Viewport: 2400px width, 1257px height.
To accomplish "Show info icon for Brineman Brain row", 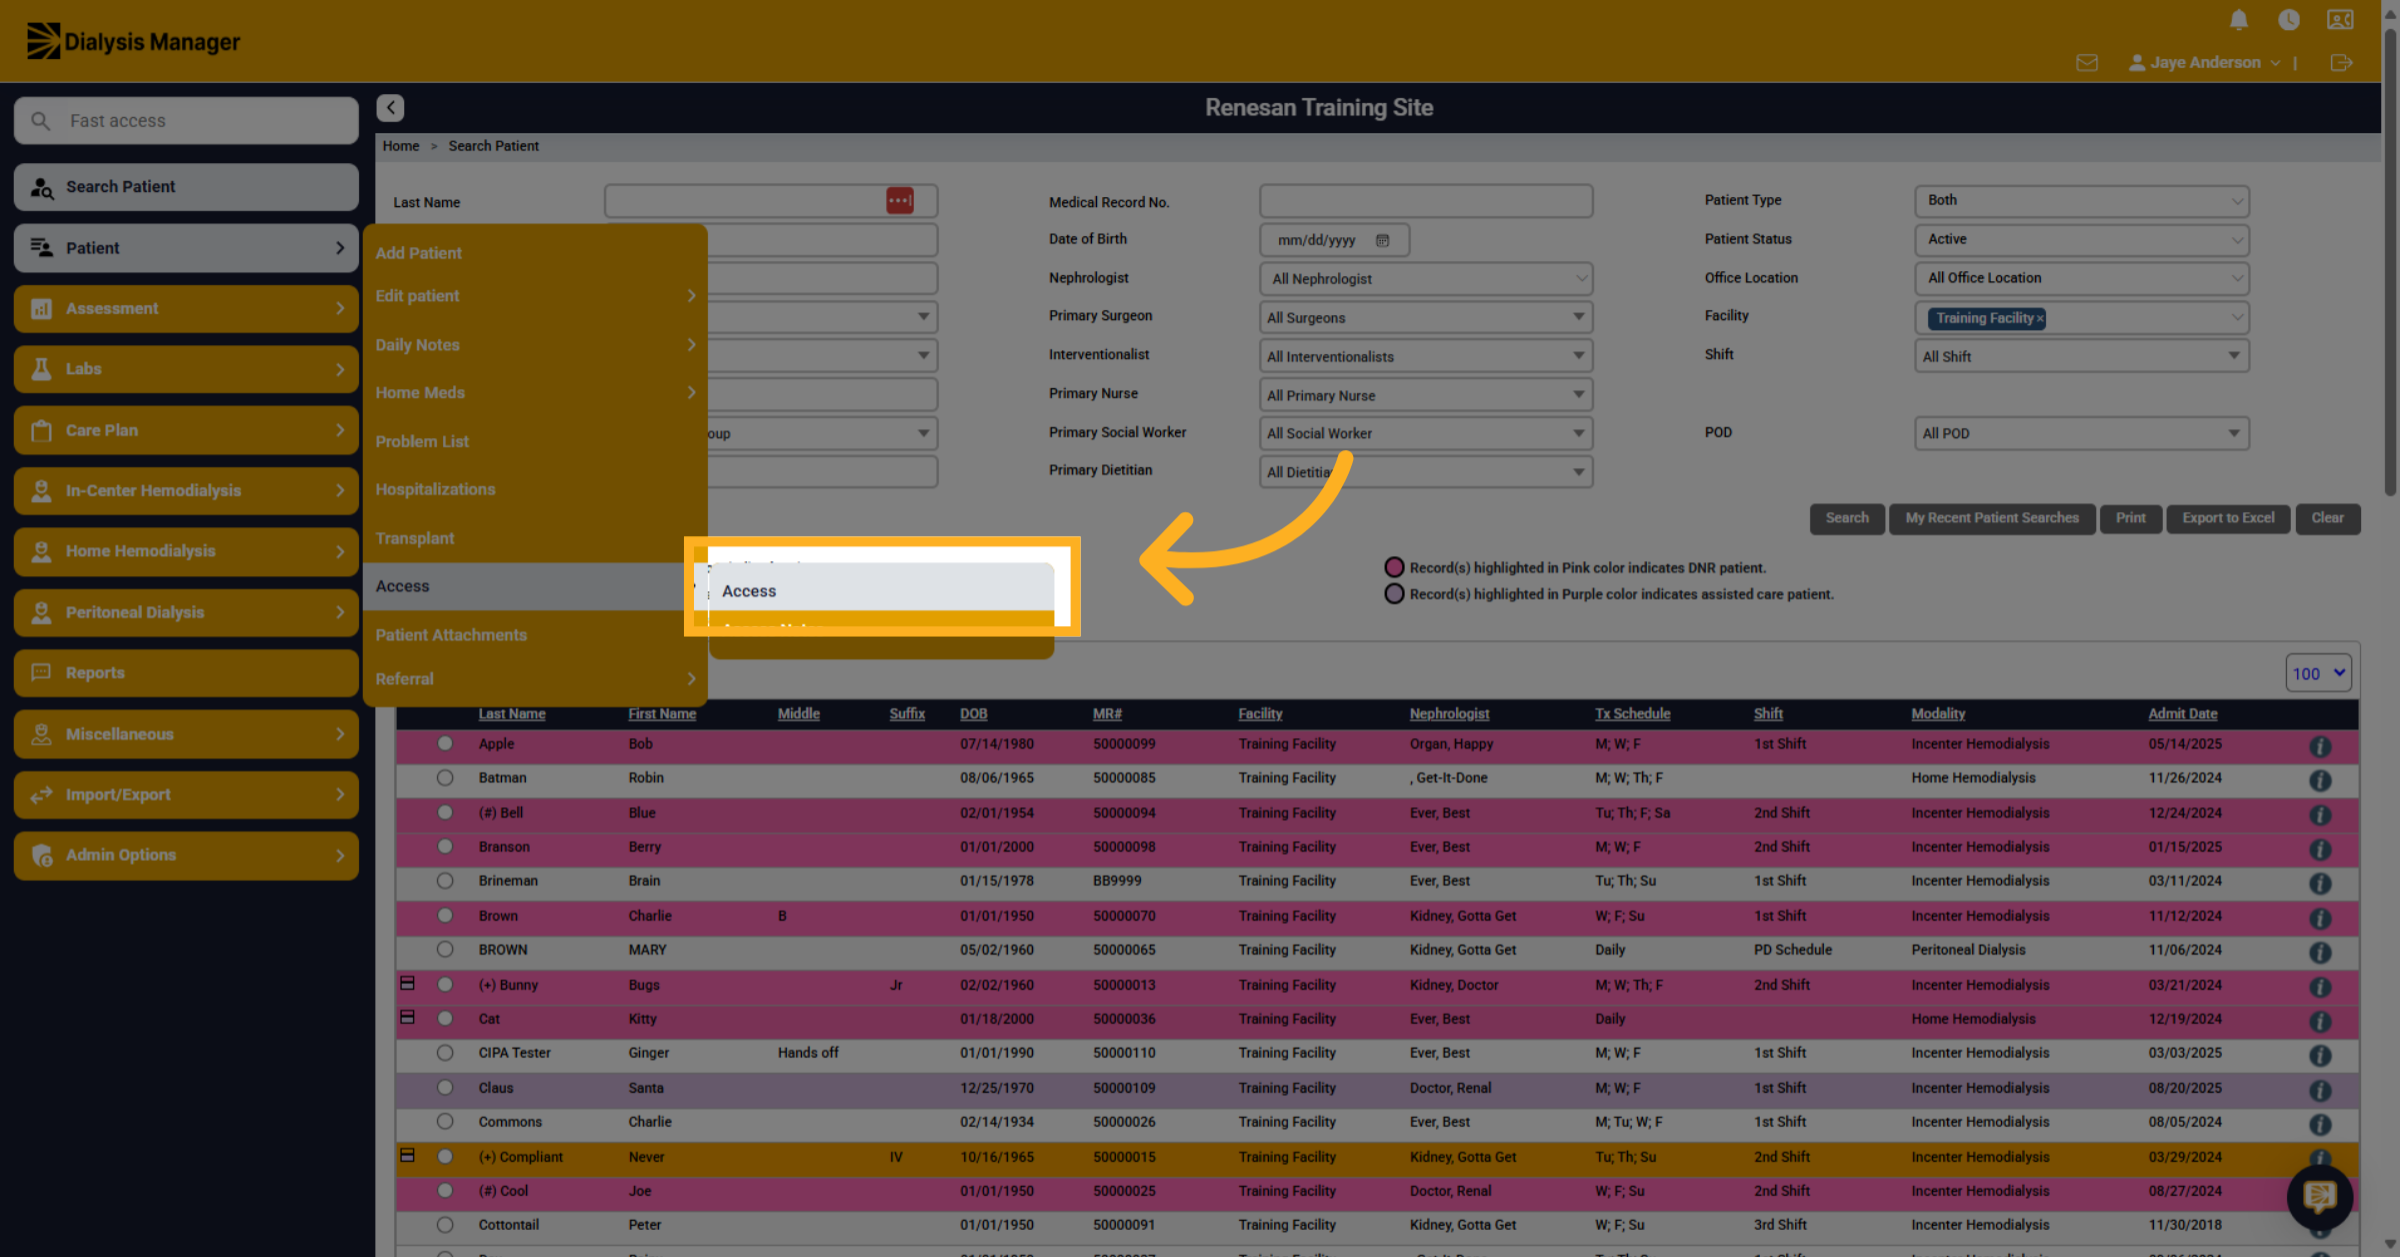I will pyautogui.click(x=2320, y=883).
